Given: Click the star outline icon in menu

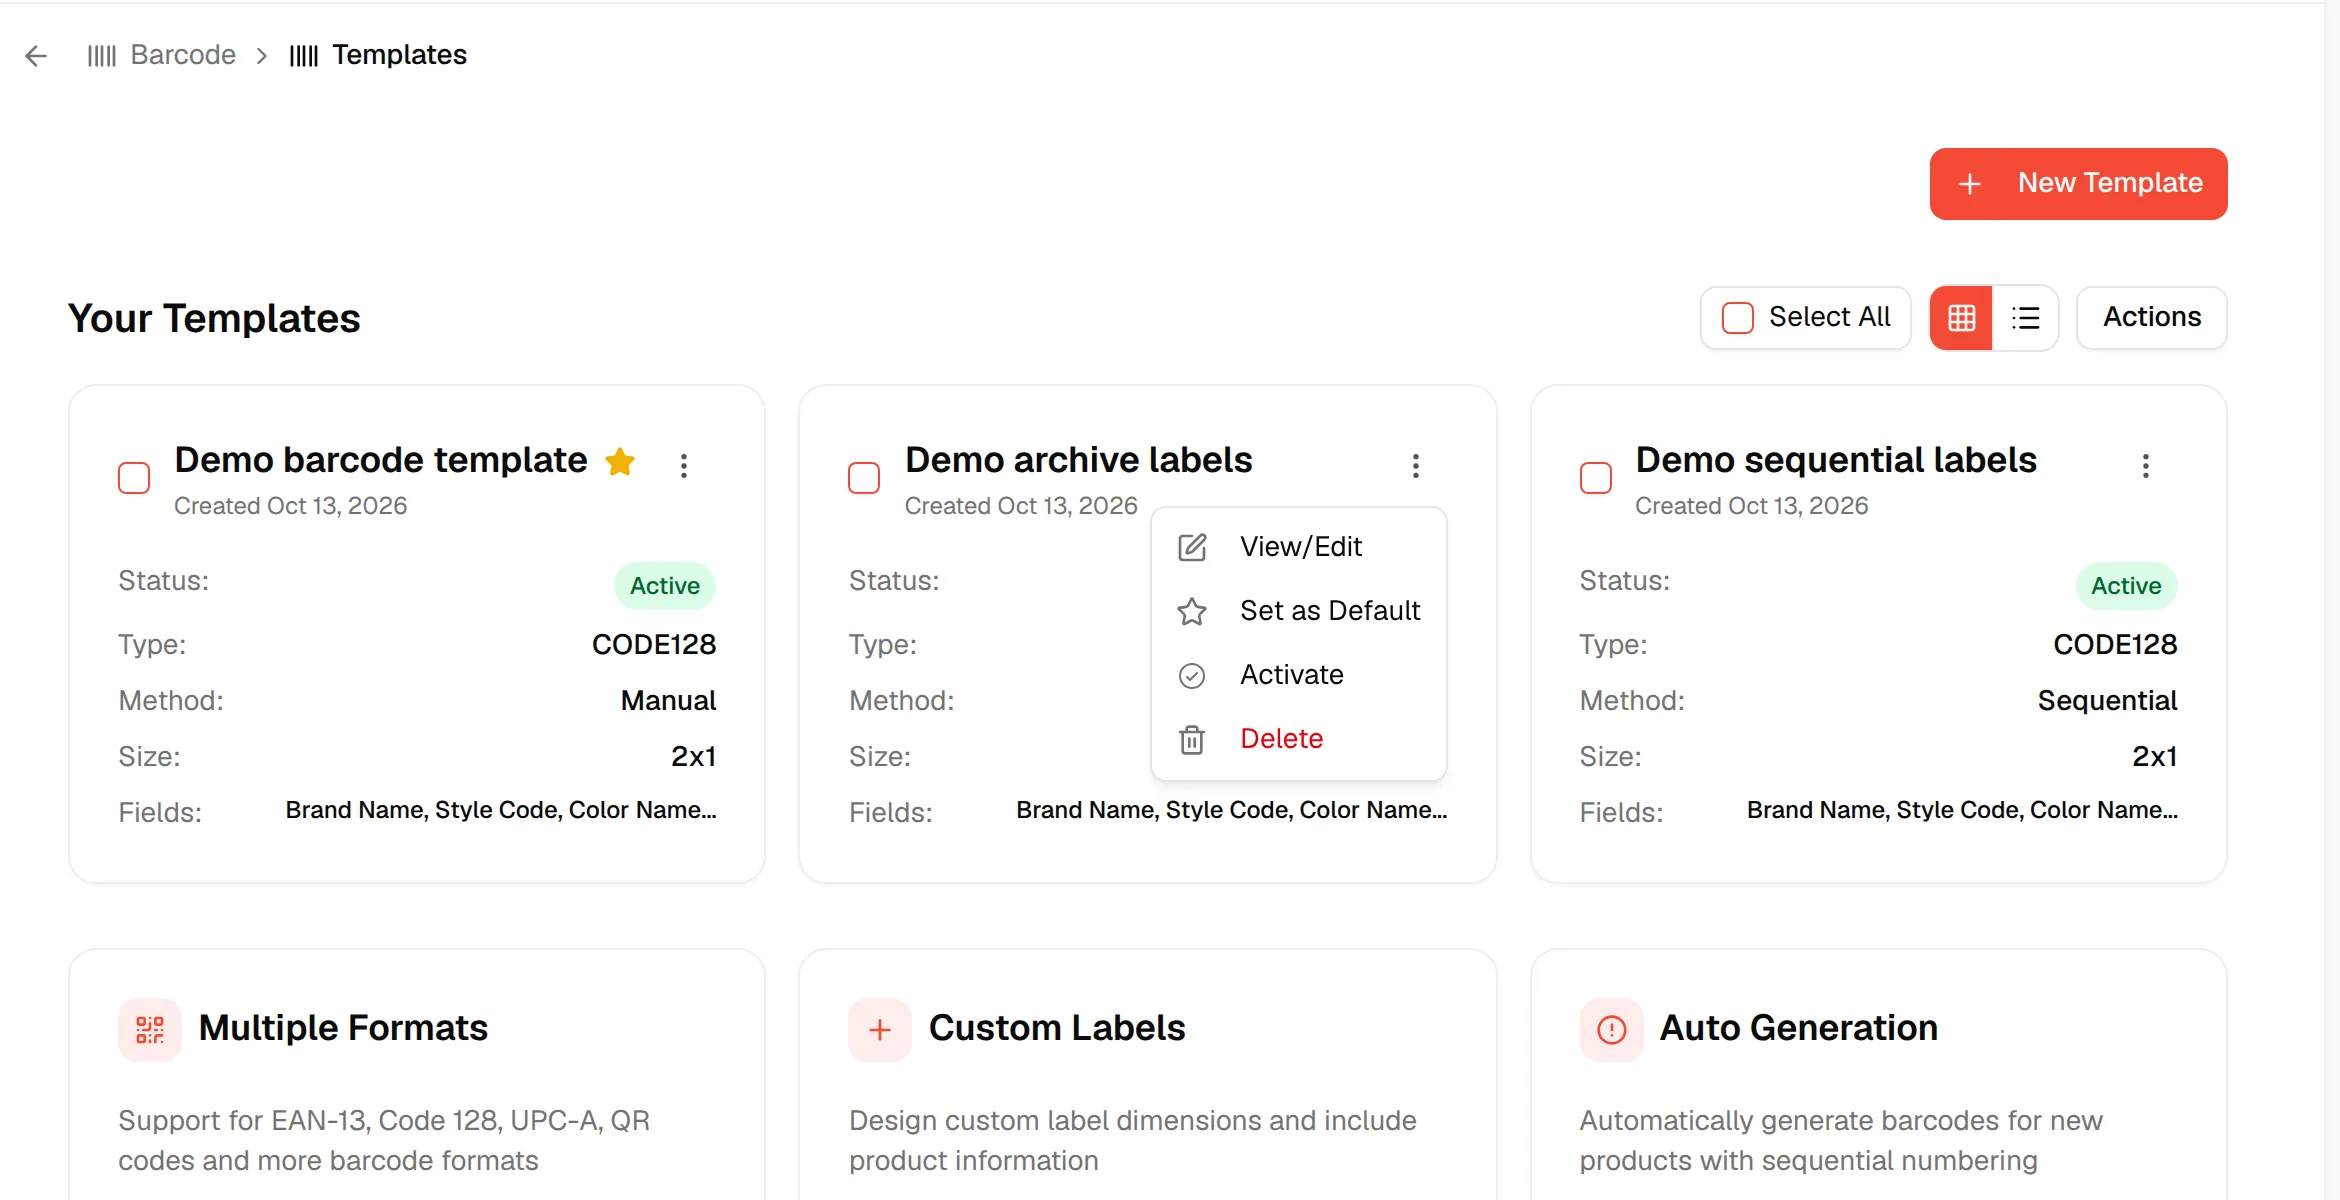Looking at the screenshot, I should 1192,611.
